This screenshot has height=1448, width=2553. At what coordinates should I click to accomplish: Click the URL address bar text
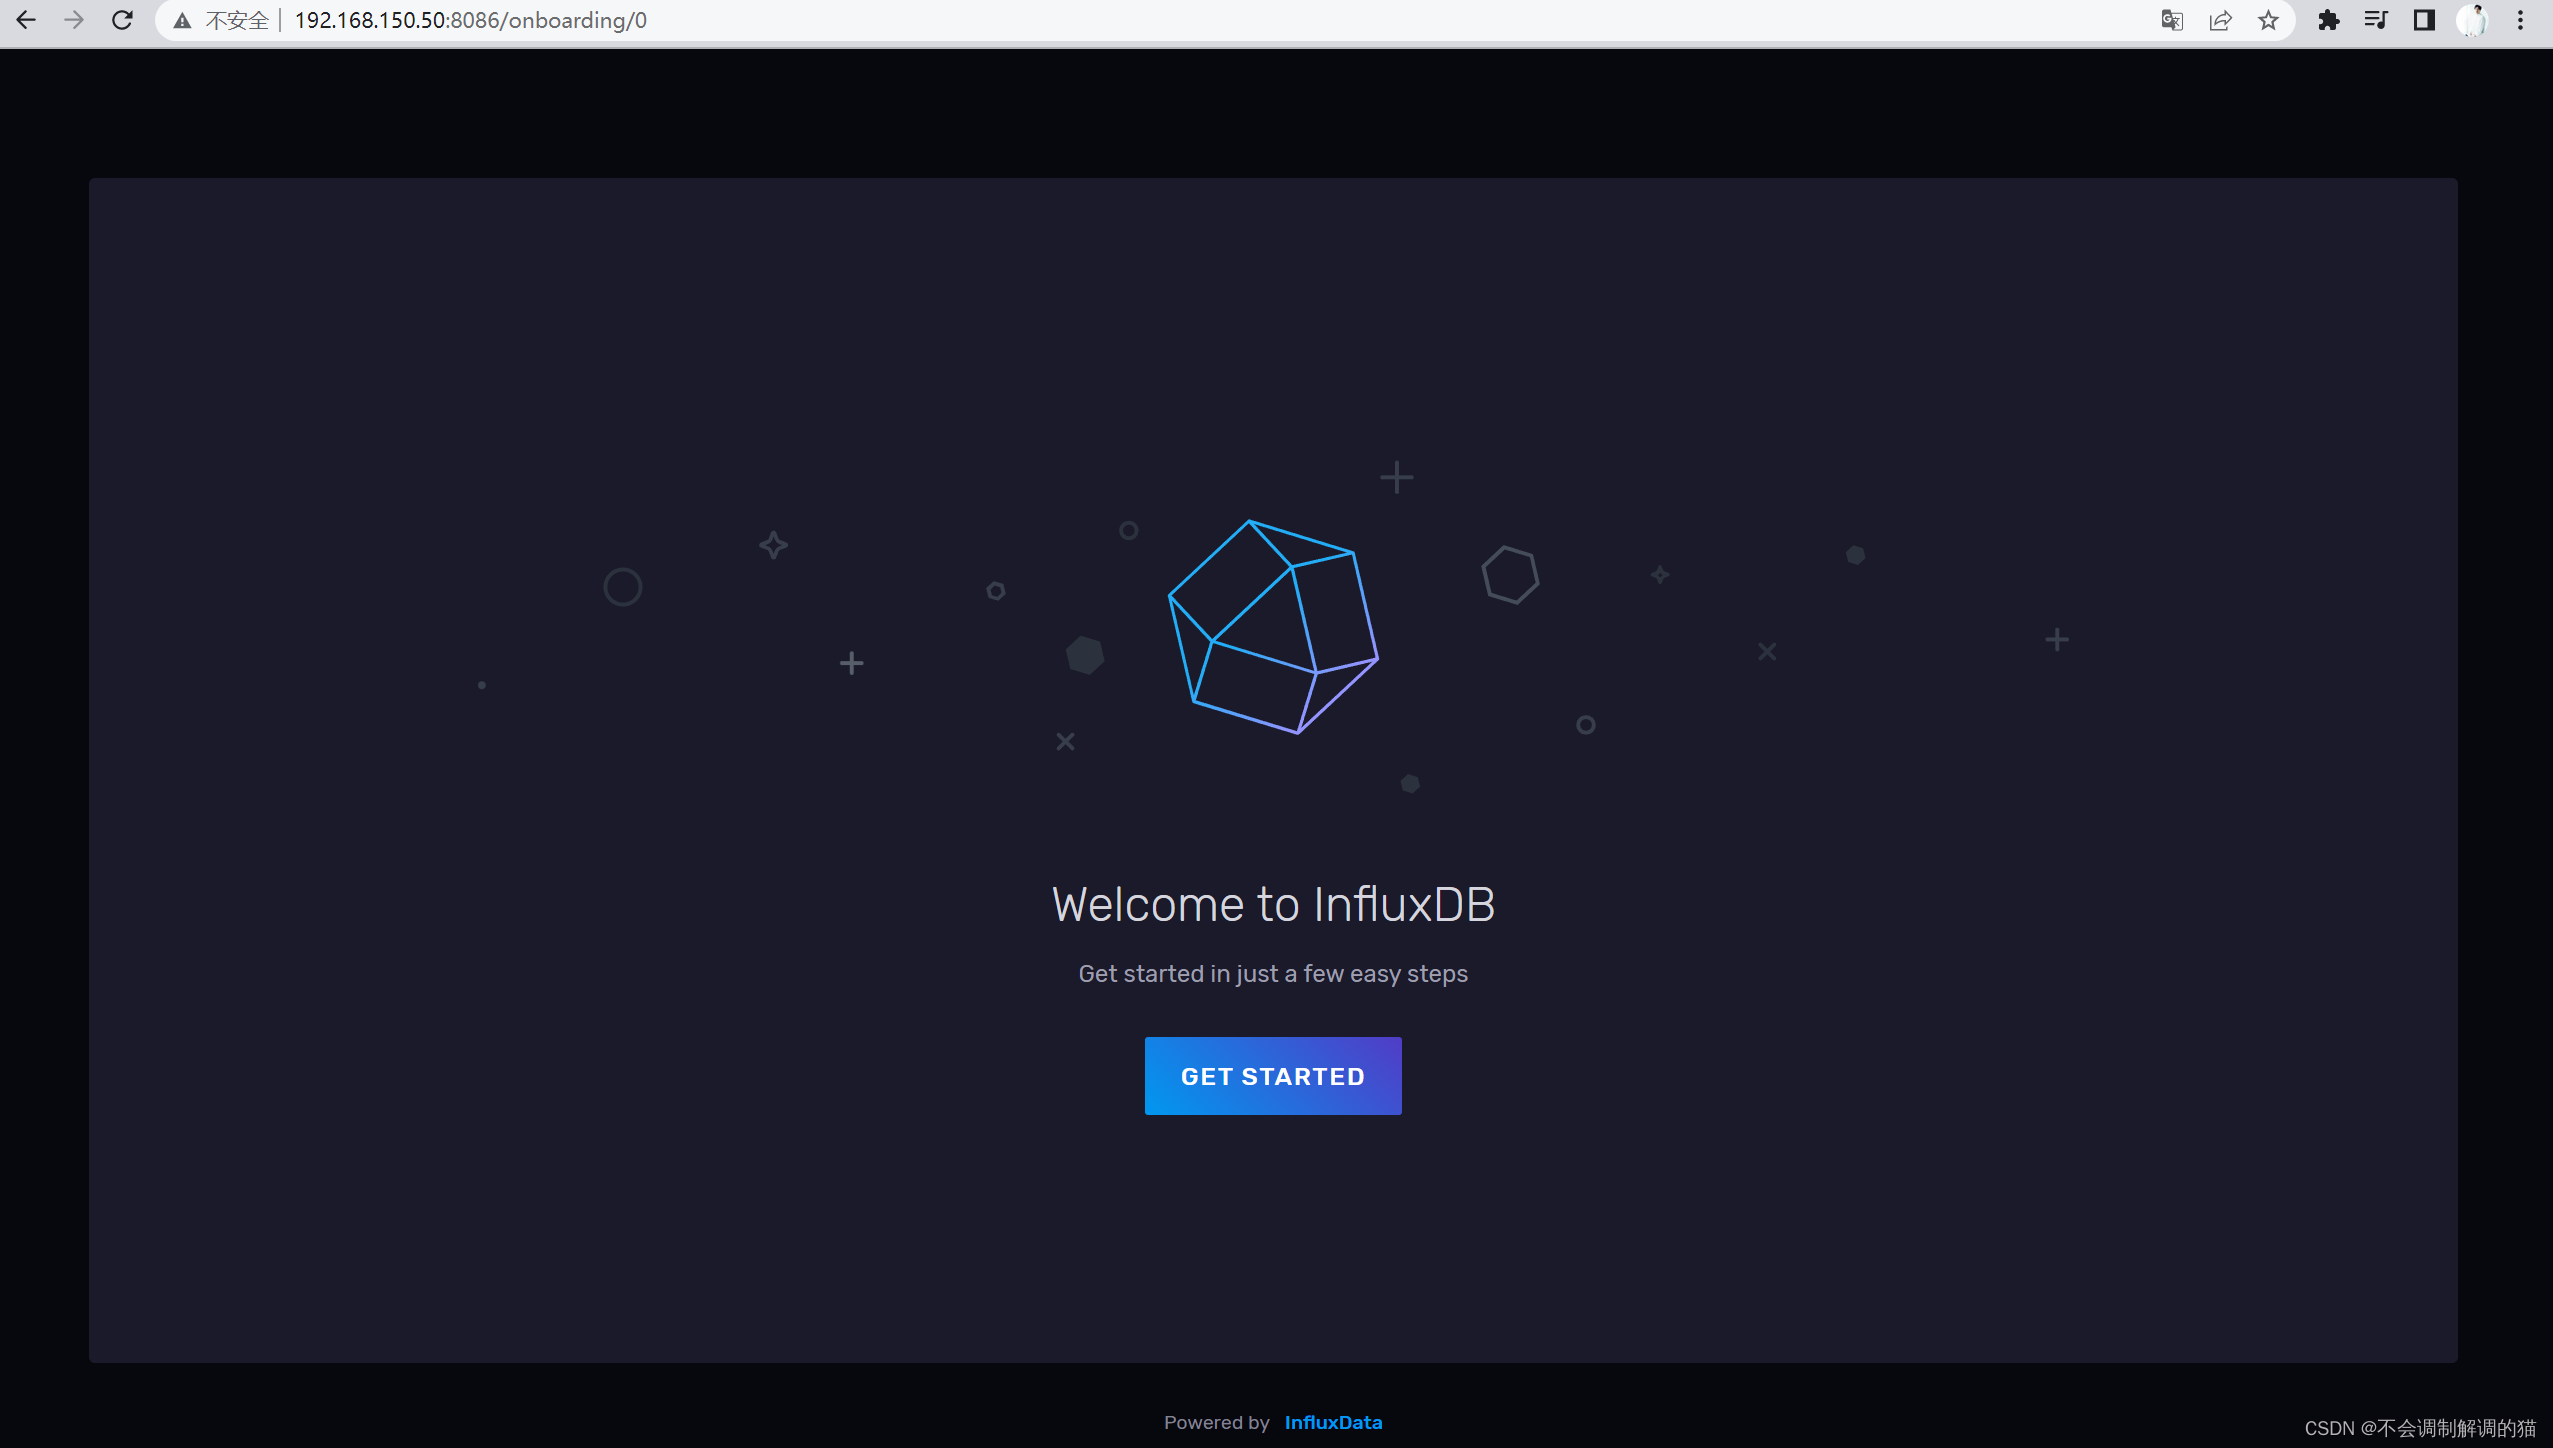pos(470,20)
